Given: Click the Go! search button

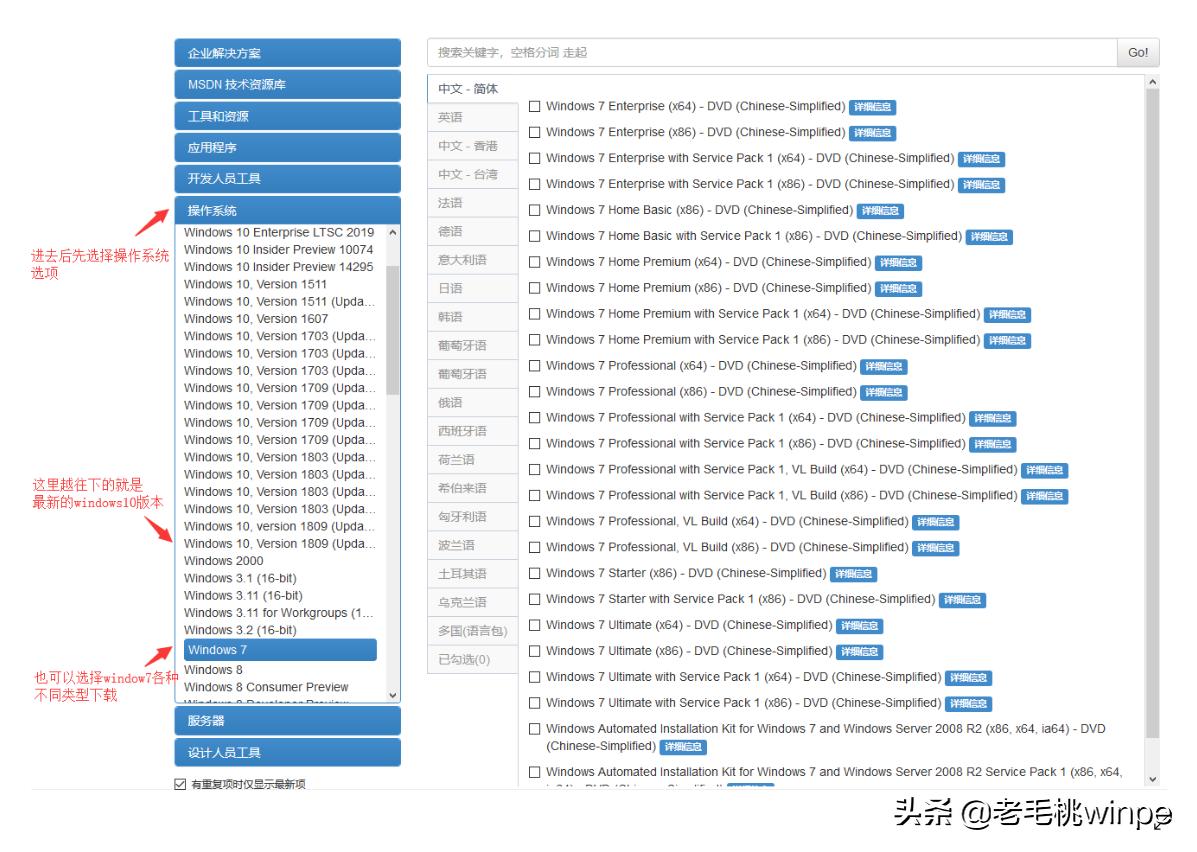Looking at the screenshot, I should point(1137,52).
